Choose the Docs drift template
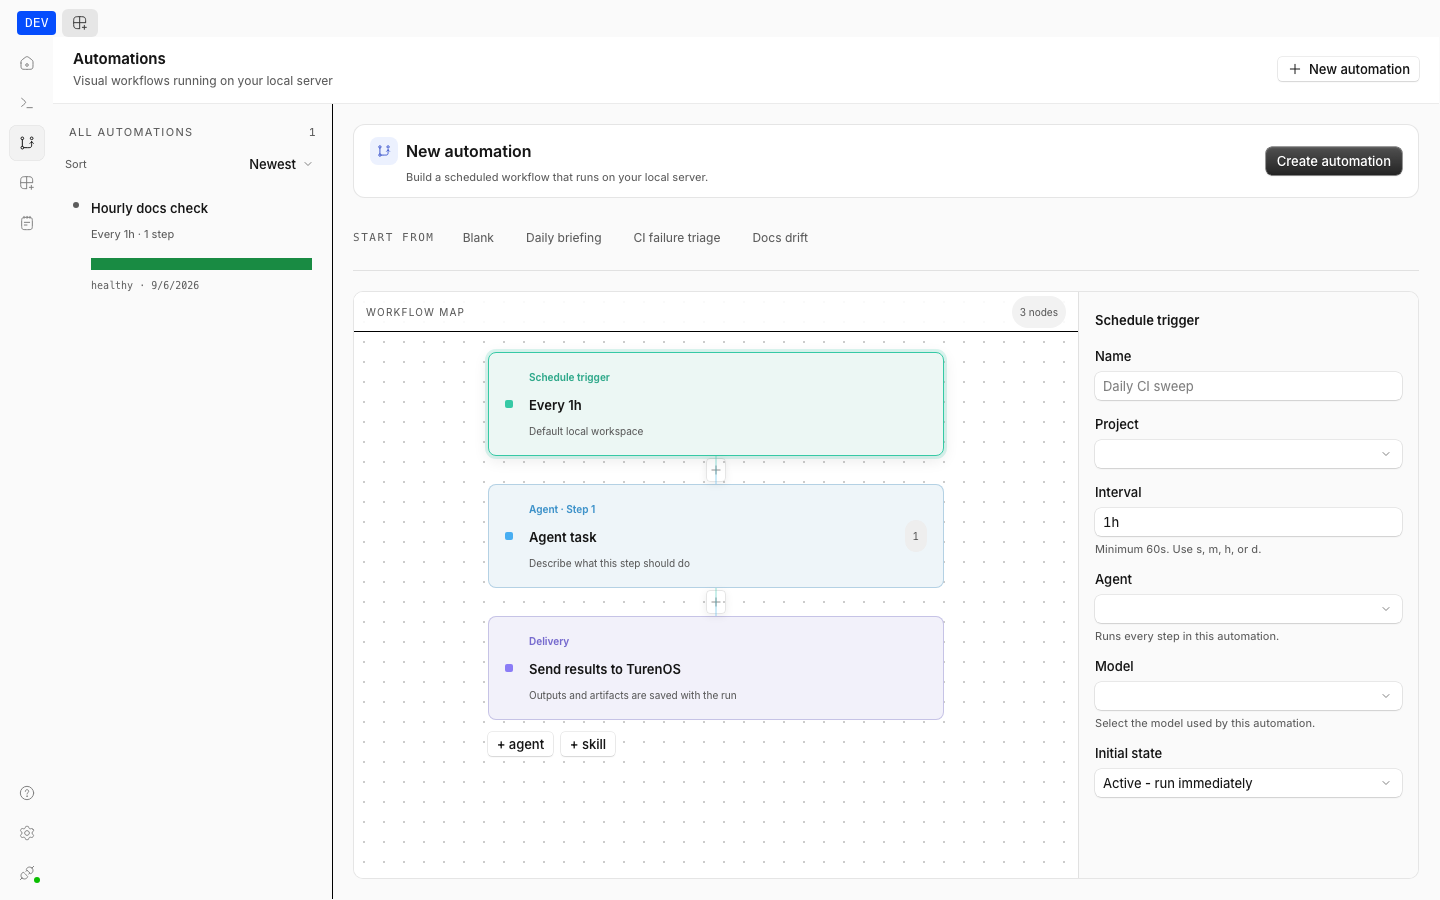This screenshot has width=1440, height=900. [x=780, y=238]
